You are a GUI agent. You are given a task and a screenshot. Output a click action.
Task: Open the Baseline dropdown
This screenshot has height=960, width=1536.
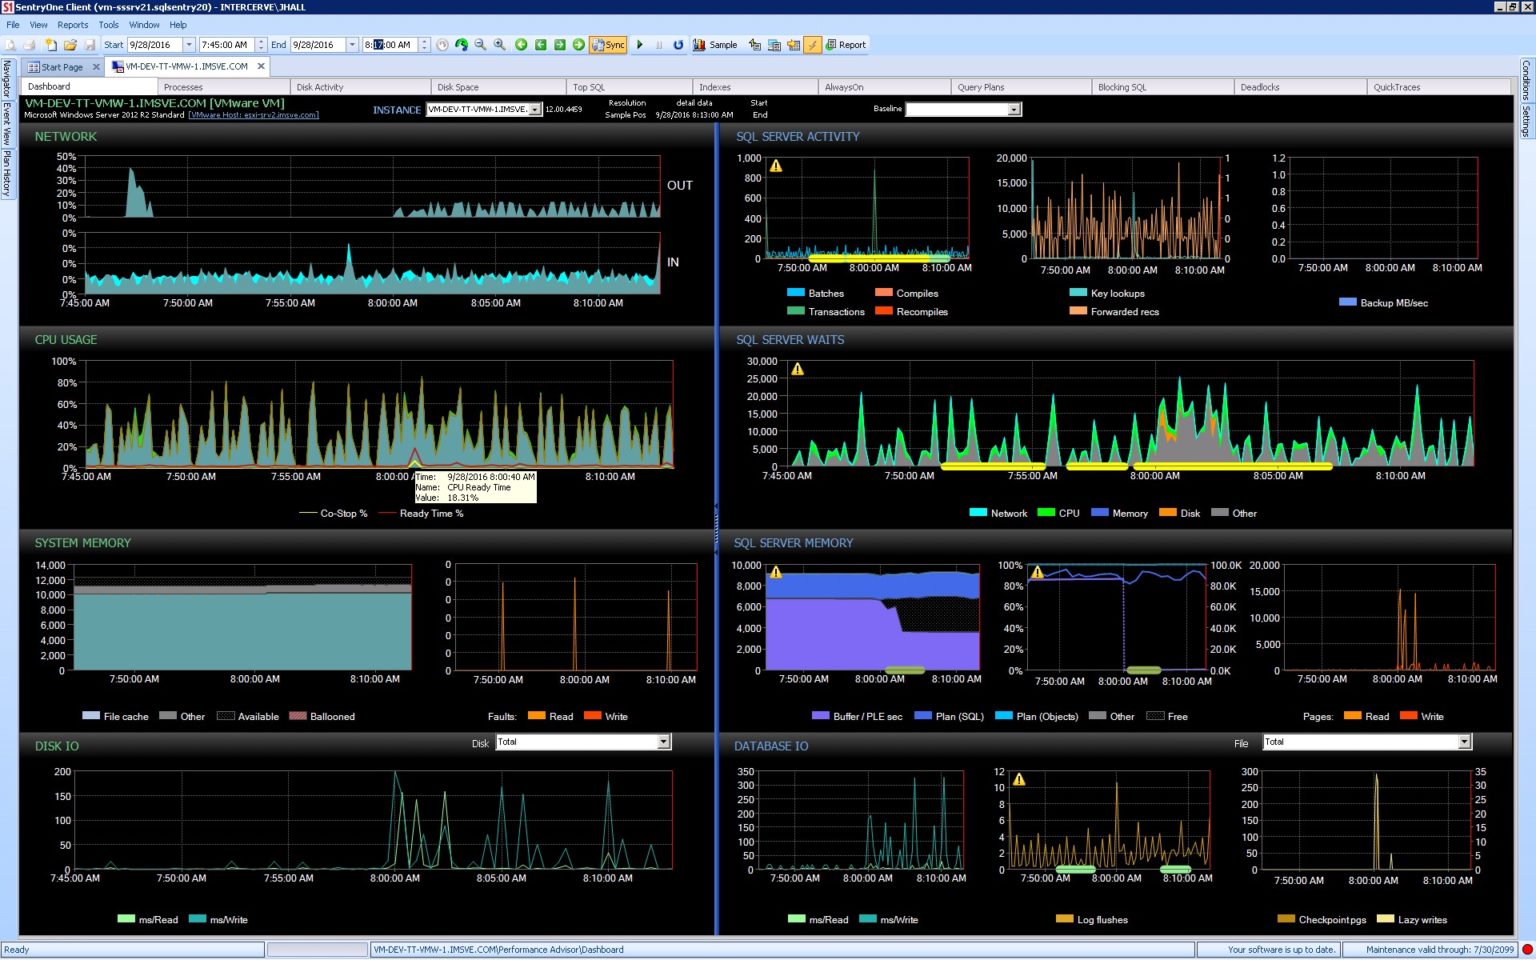[x=1014, y=110]
